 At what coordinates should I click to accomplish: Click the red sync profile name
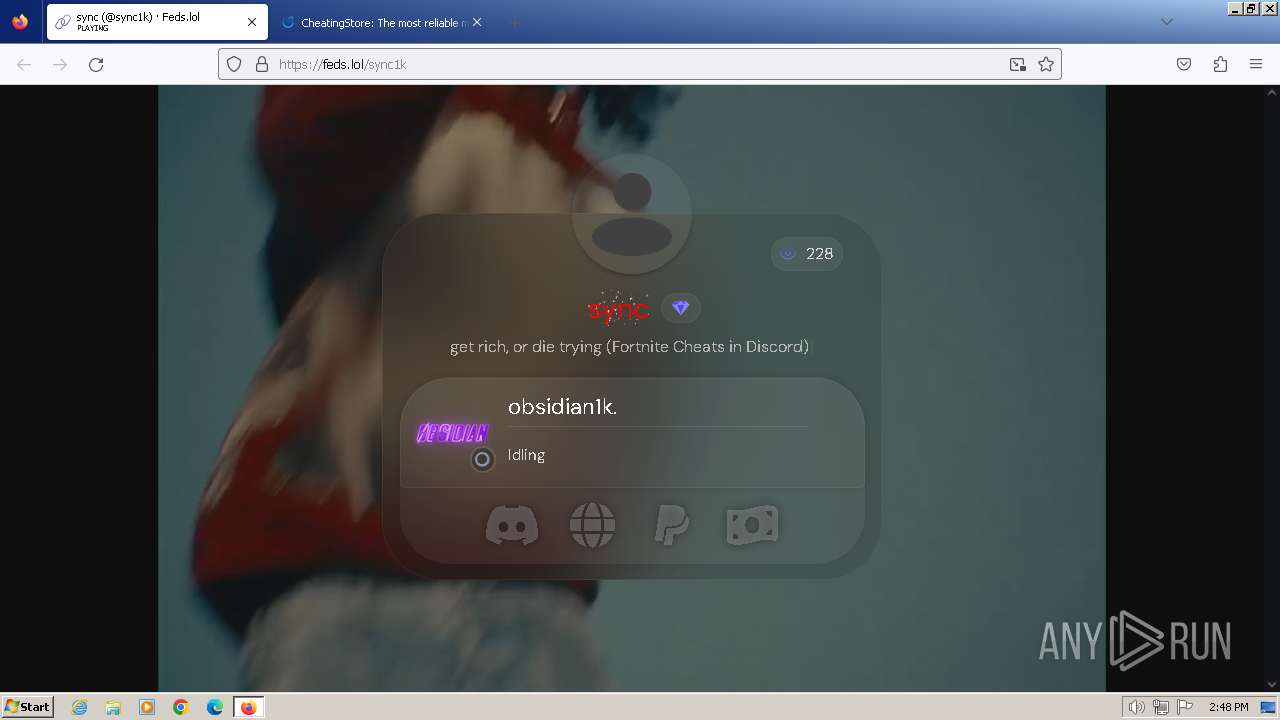click(619, 309)
